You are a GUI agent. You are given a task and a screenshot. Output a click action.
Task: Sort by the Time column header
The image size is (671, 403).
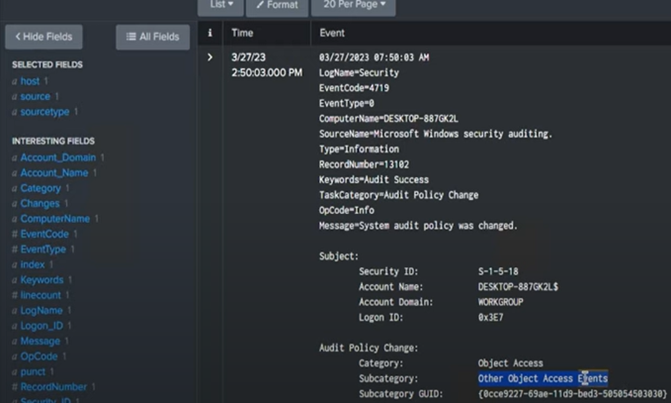coord(242,33)
